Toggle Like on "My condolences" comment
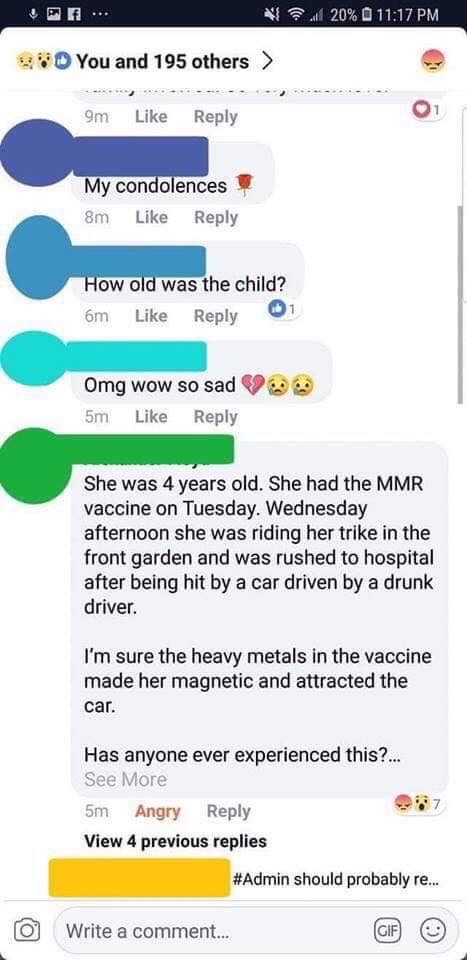Image resolution: width=467 pixels, height=960 pixels. click(x=151, y=217)
